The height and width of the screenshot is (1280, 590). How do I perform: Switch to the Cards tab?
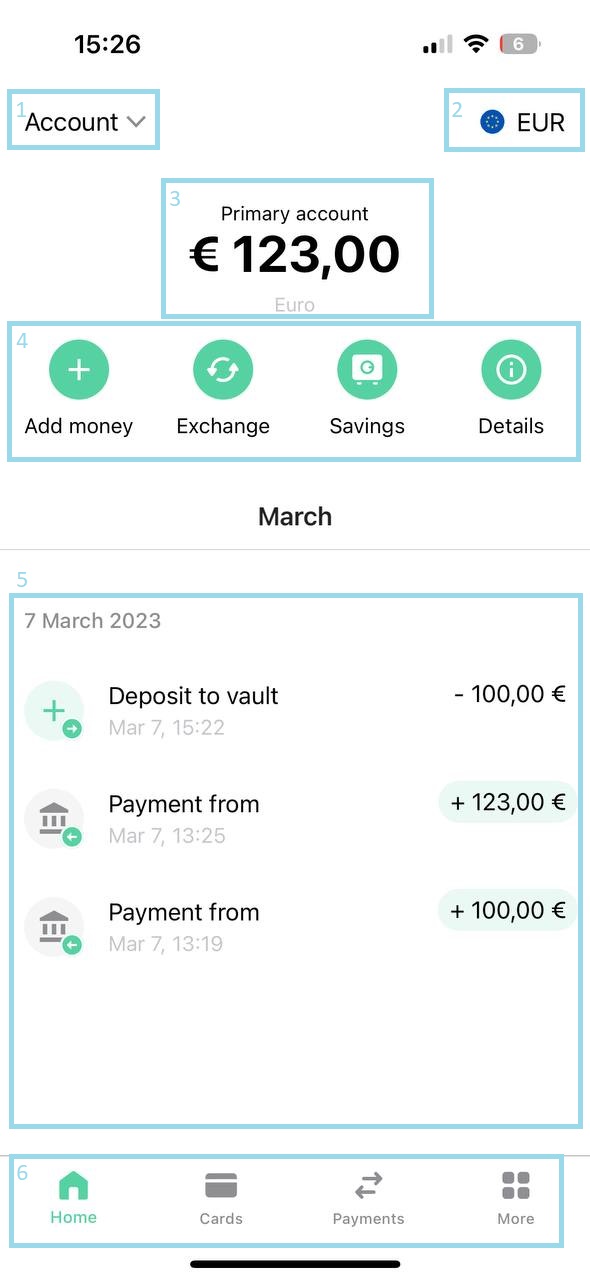221,1199
